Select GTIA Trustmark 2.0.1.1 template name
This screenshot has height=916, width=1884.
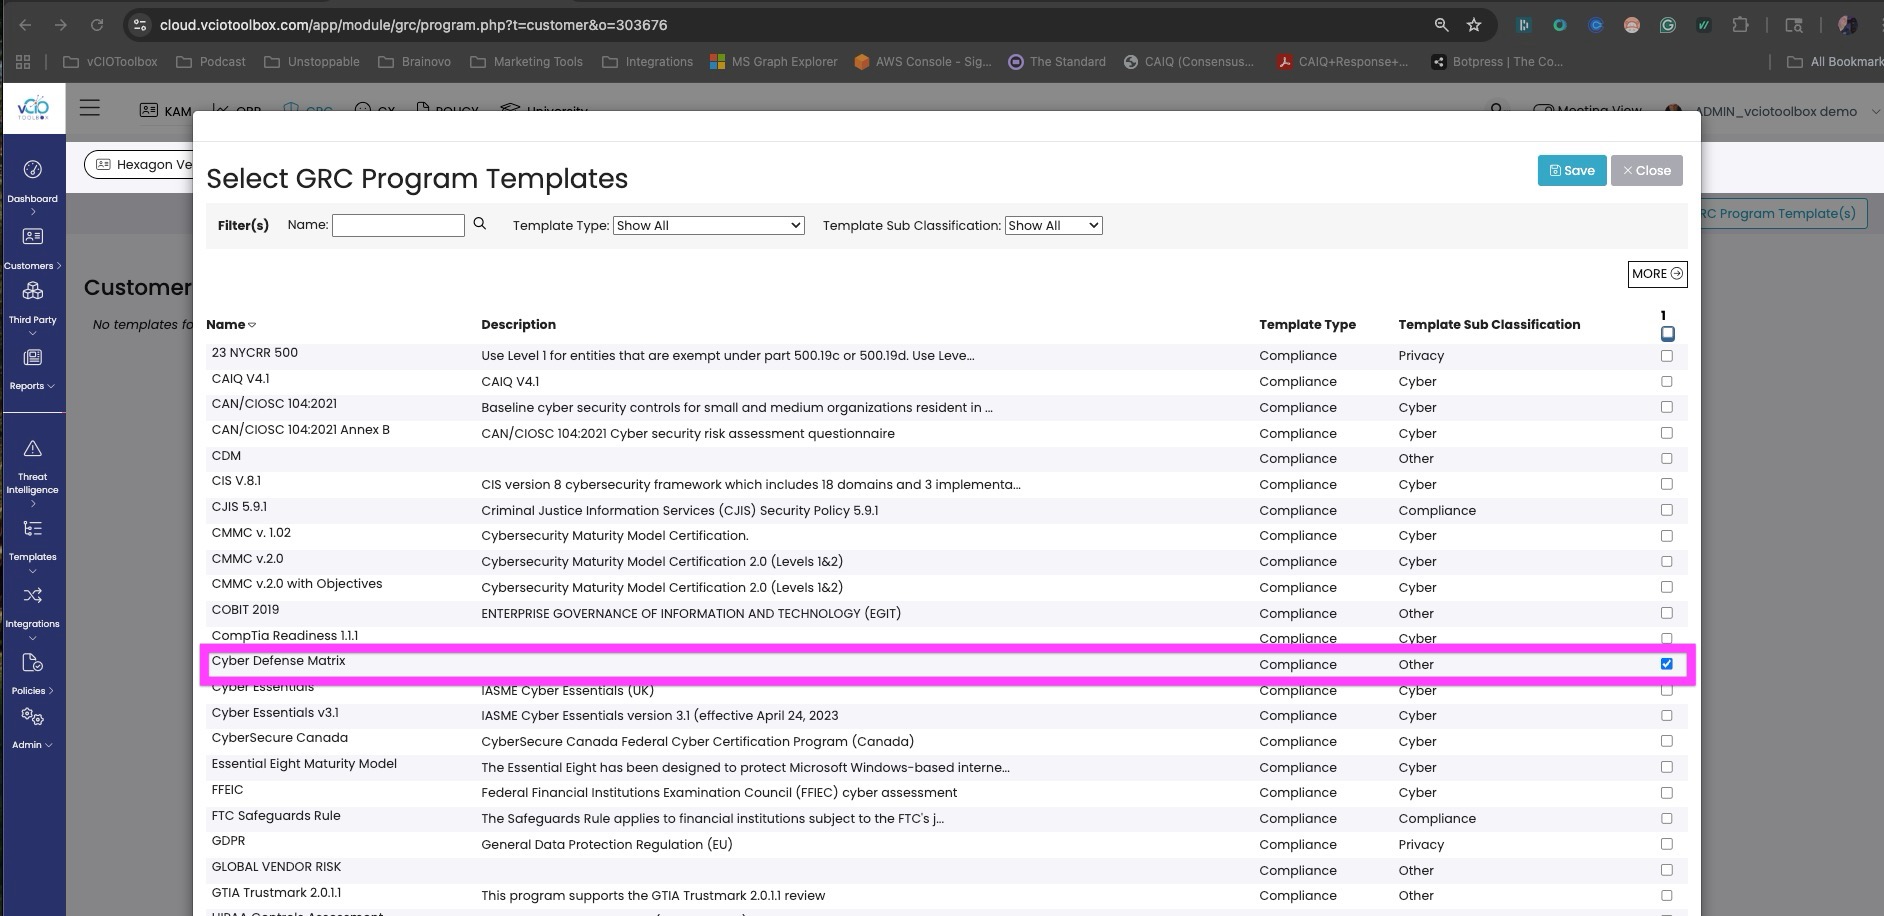pyautogui.click(x=276, y=893)
